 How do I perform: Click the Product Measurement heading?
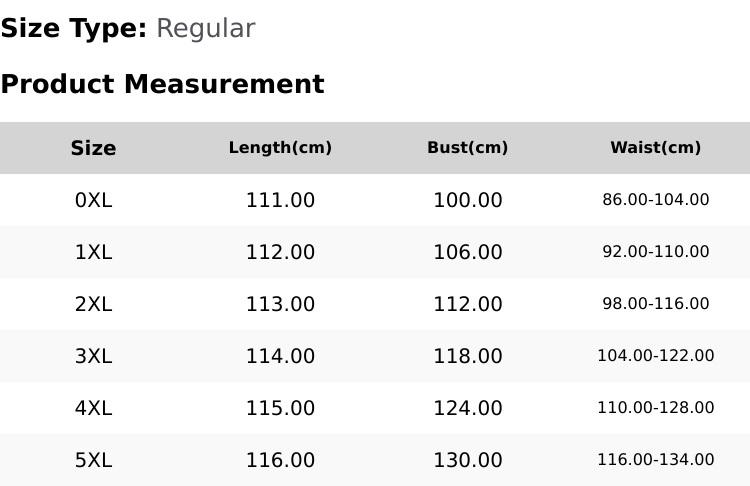pyautogui.click(x=163, y=84)
